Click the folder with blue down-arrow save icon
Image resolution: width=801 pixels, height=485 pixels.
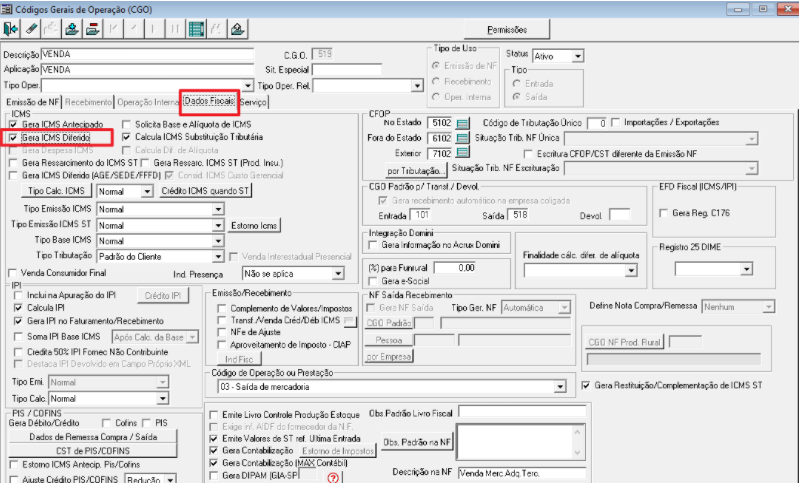click(x=72, y=29)
